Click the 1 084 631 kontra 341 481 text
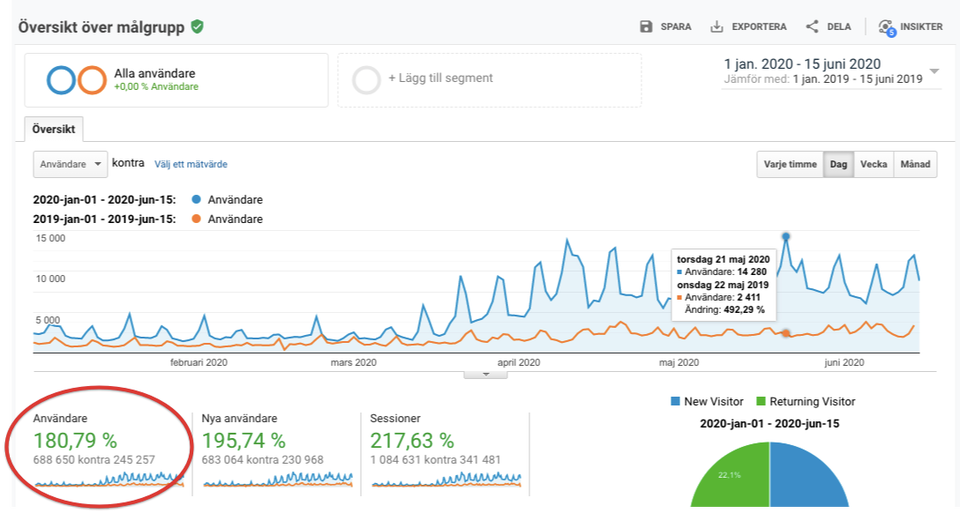Screen dimensions: 960x513 [x=435, y=460]
